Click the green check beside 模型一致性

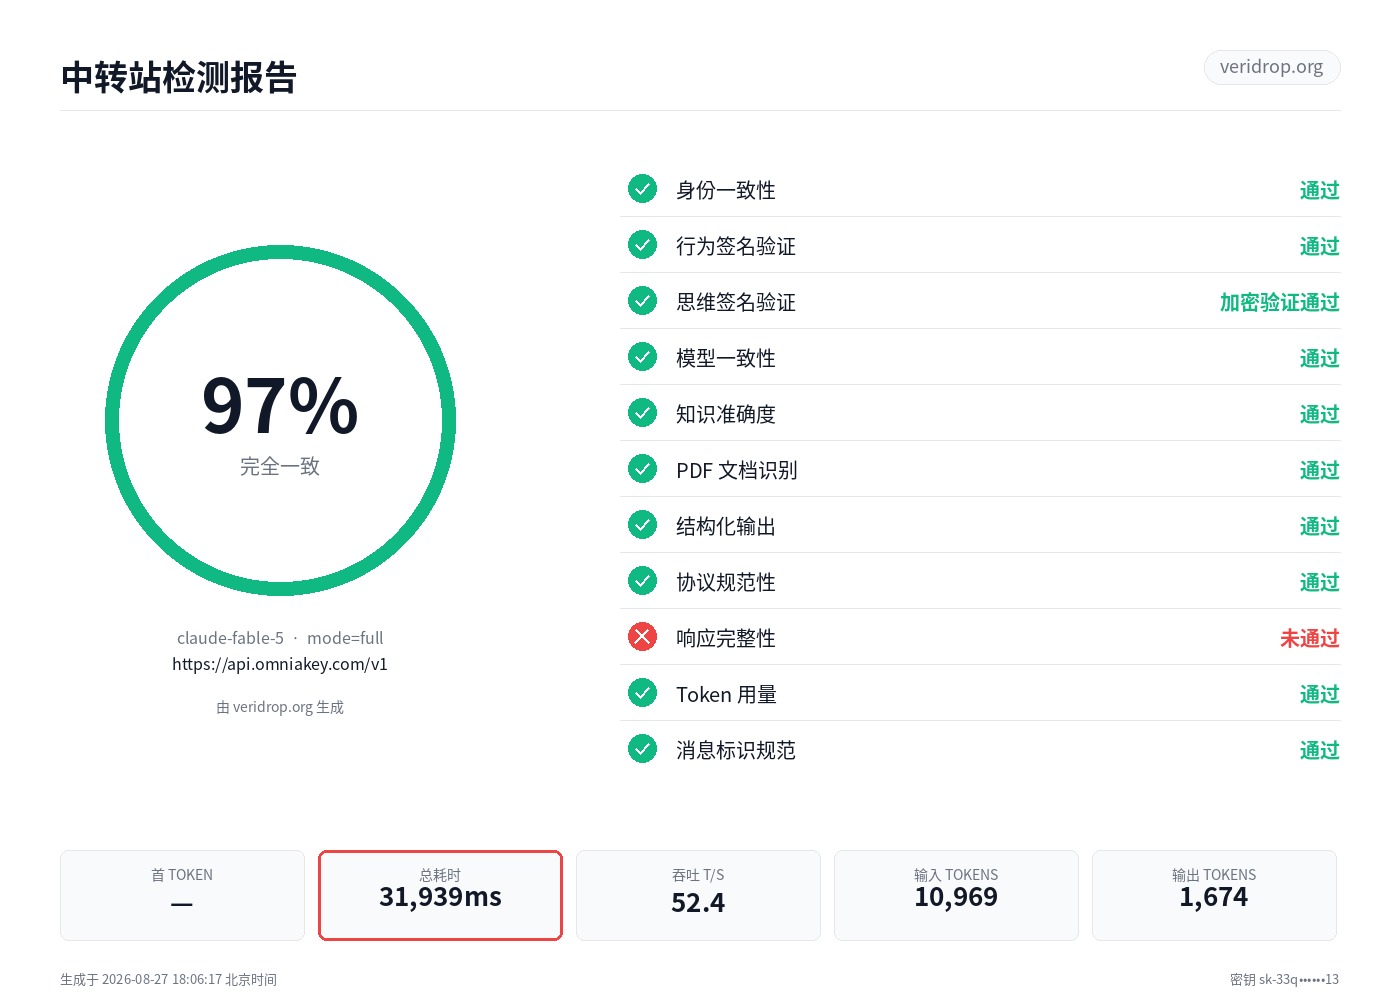click(x=642, y=356)
